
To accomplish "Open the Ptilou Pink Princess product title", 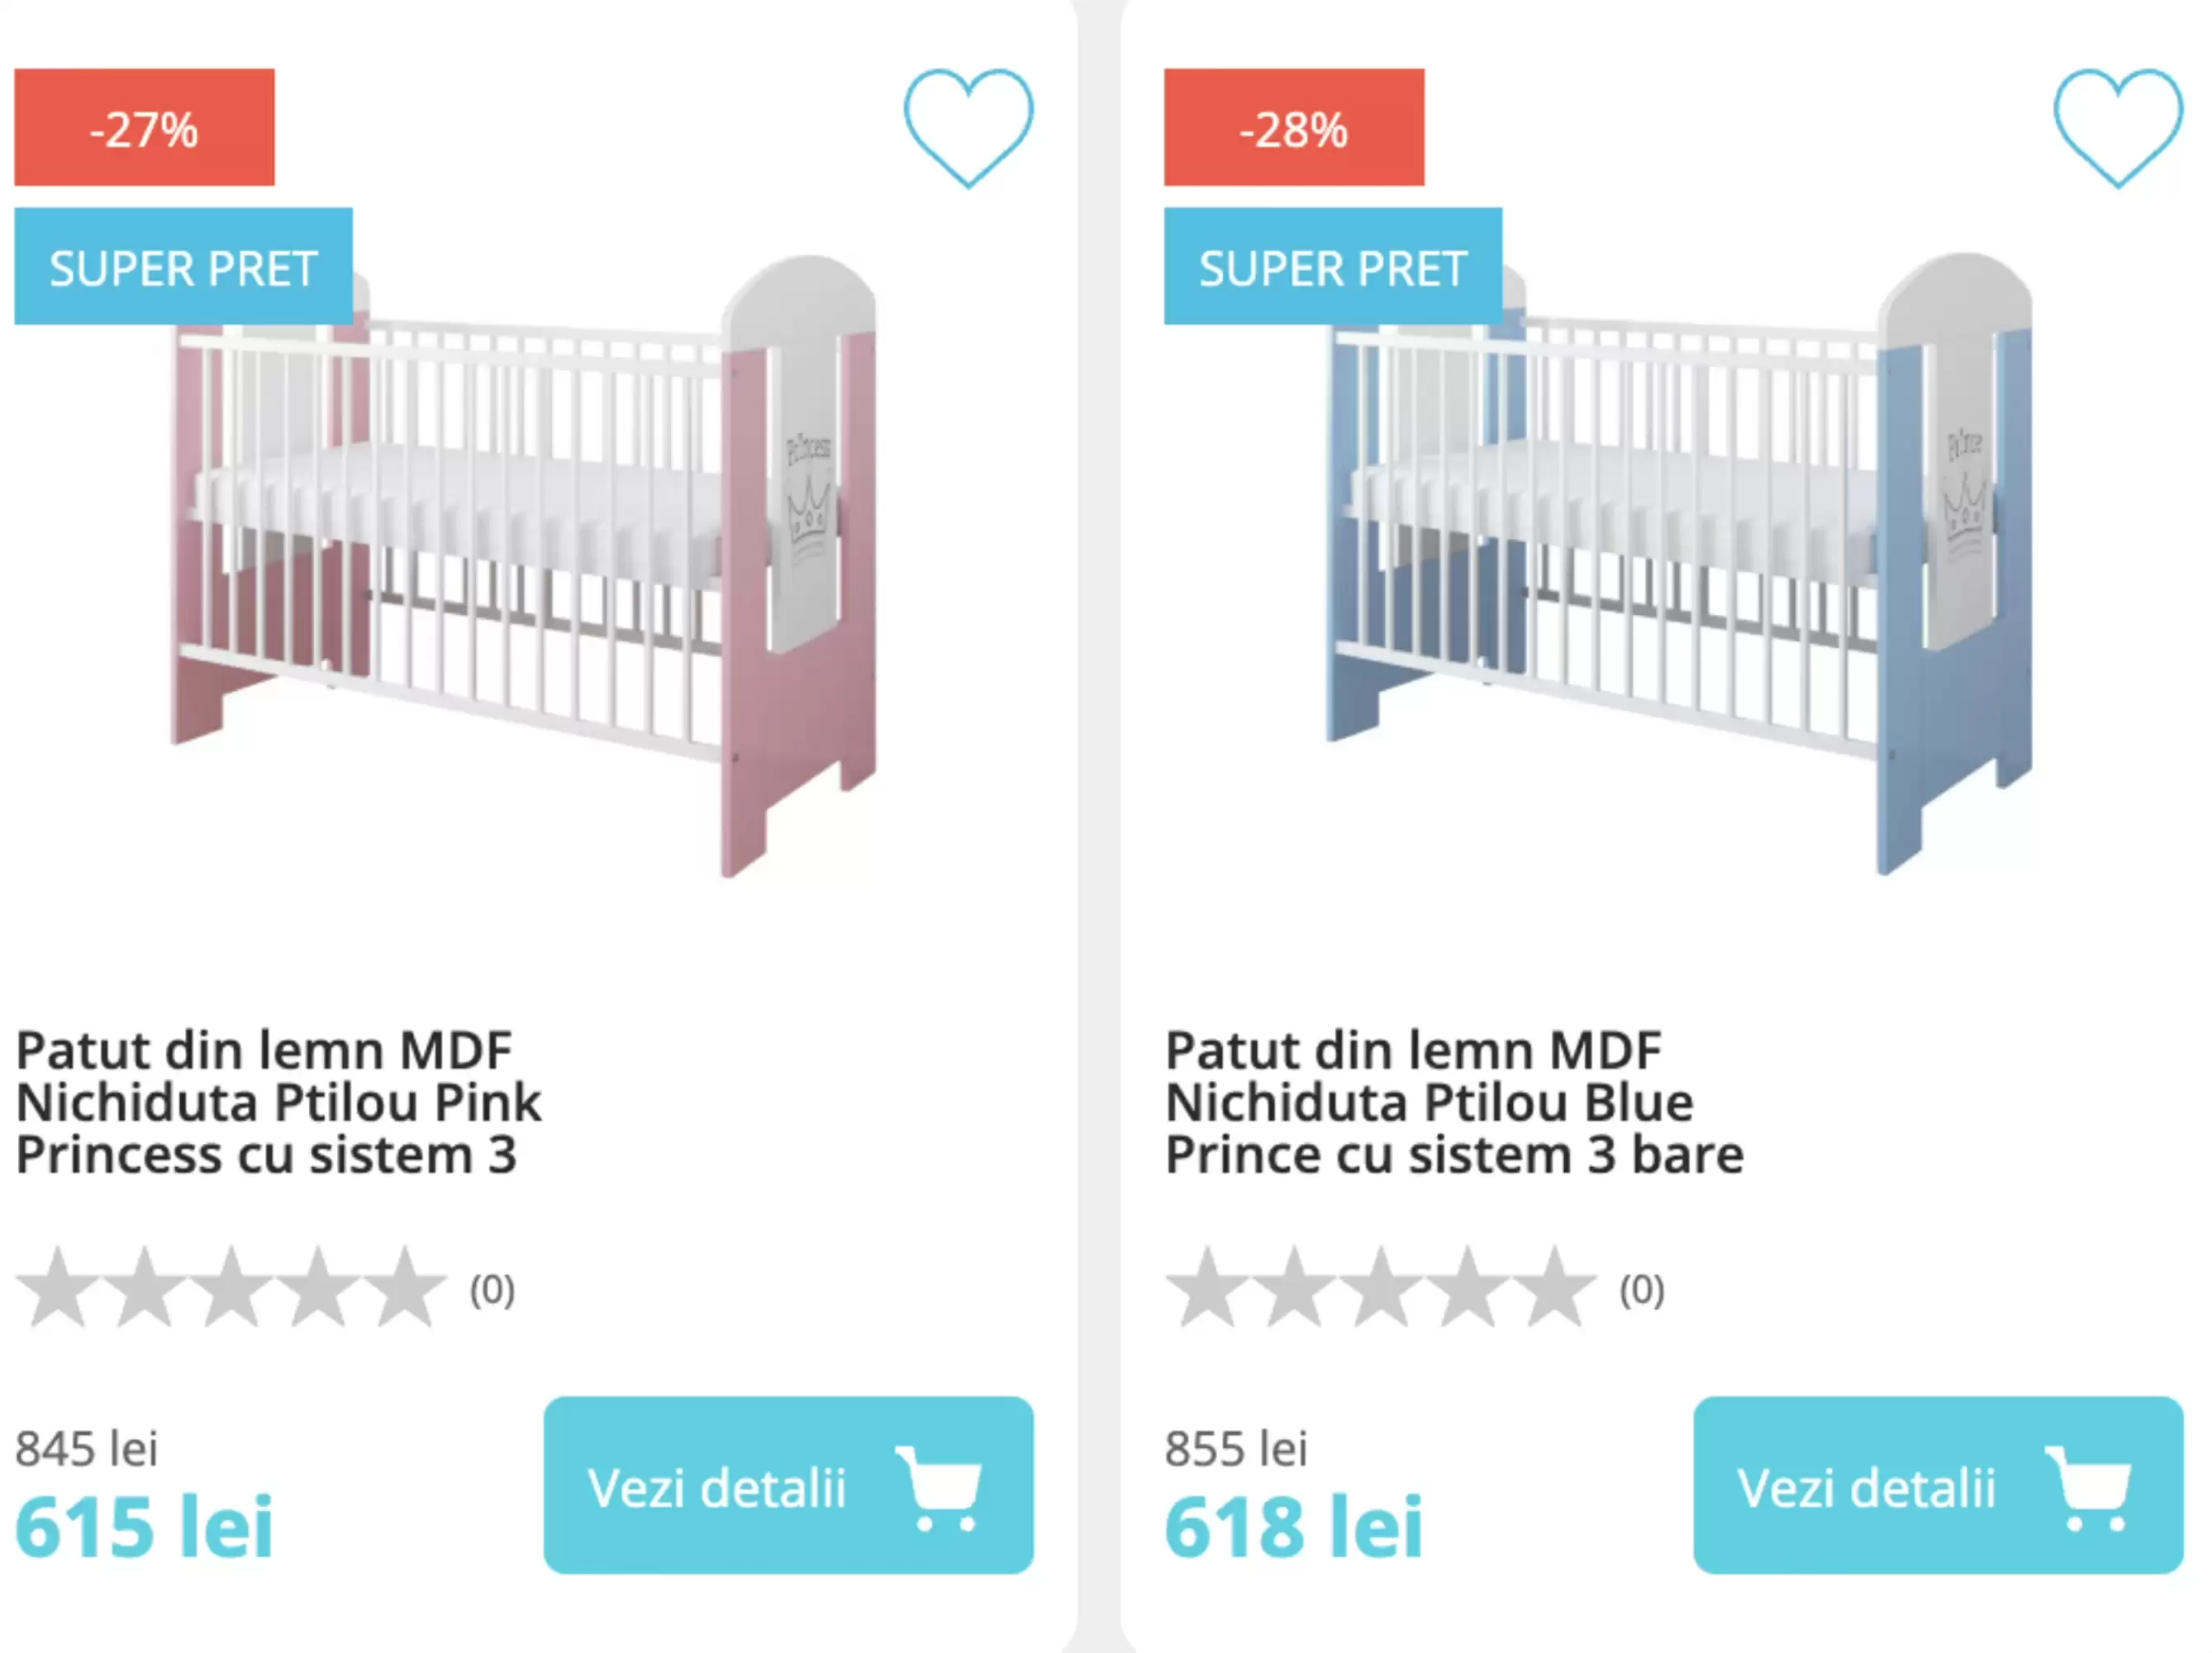I will point(278,1102).
